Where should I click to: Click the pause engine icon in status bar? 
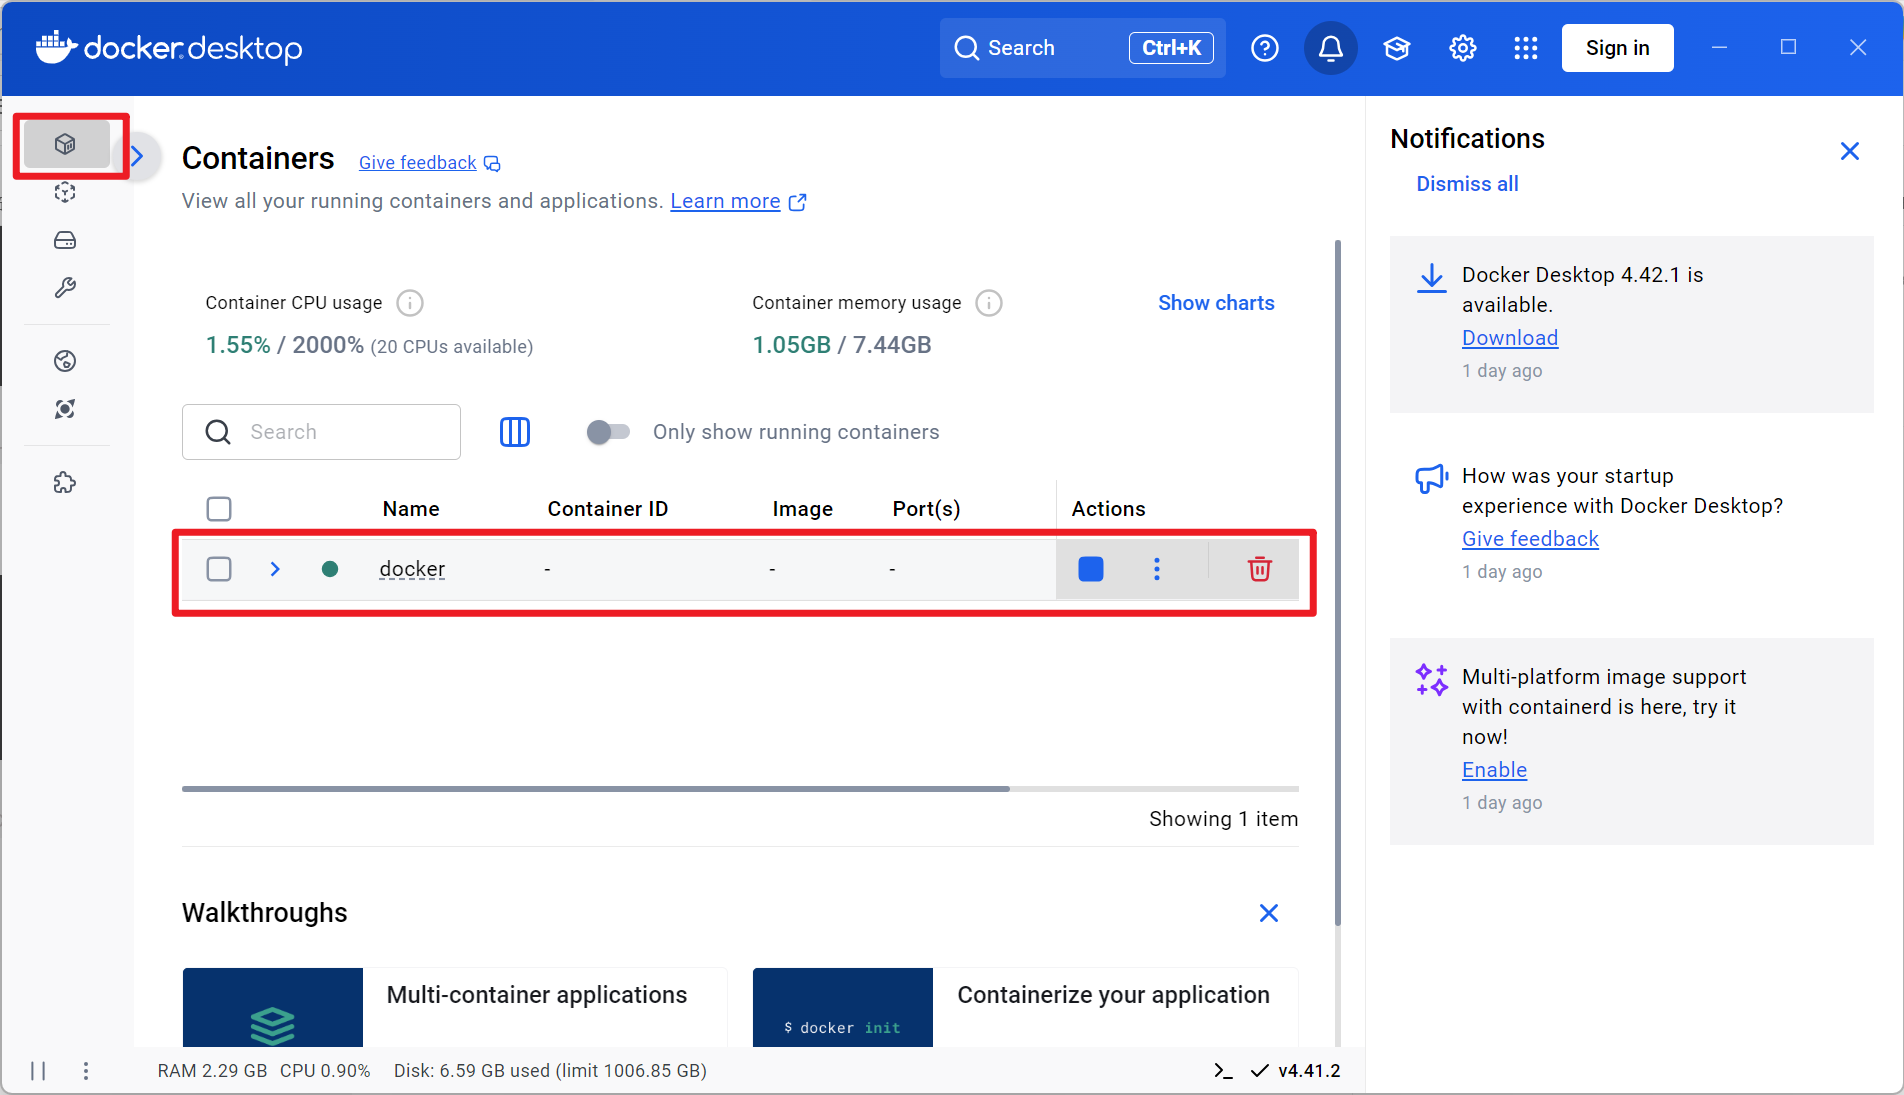coord(38,1071)
